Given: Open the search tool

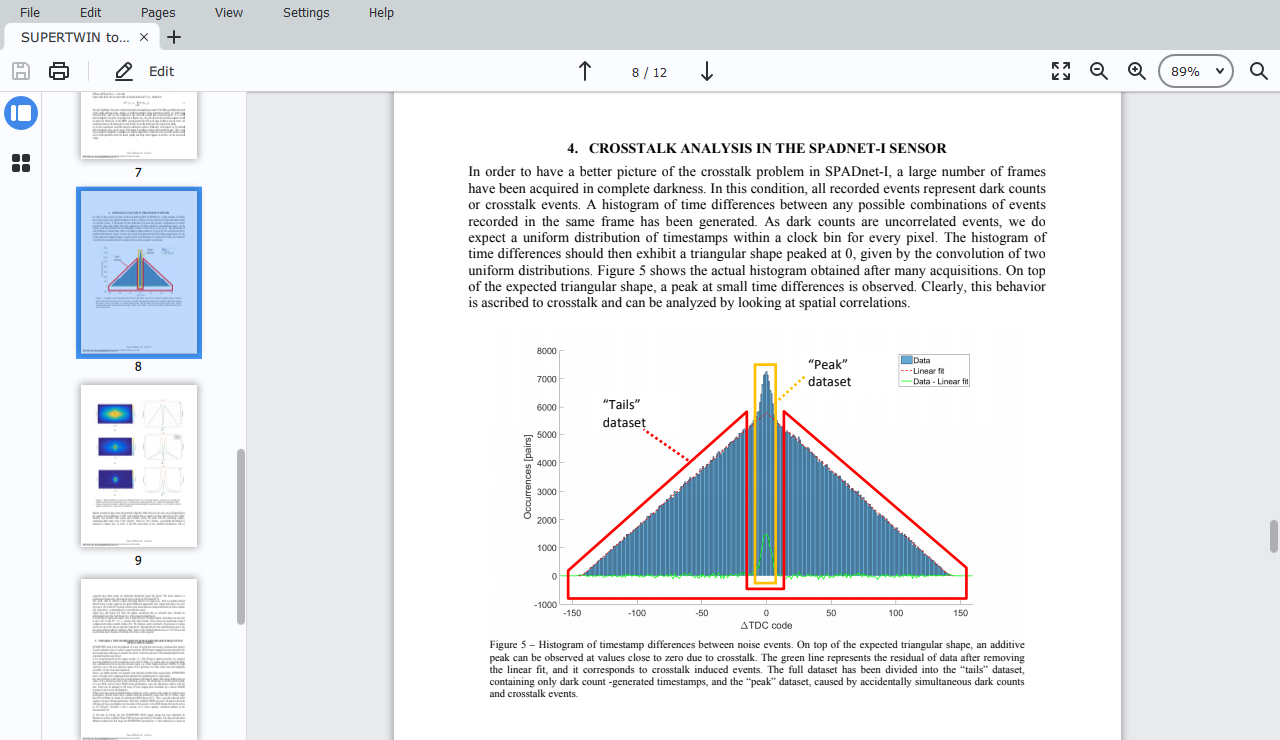Looking at the screenshot, I should 1258,71.
